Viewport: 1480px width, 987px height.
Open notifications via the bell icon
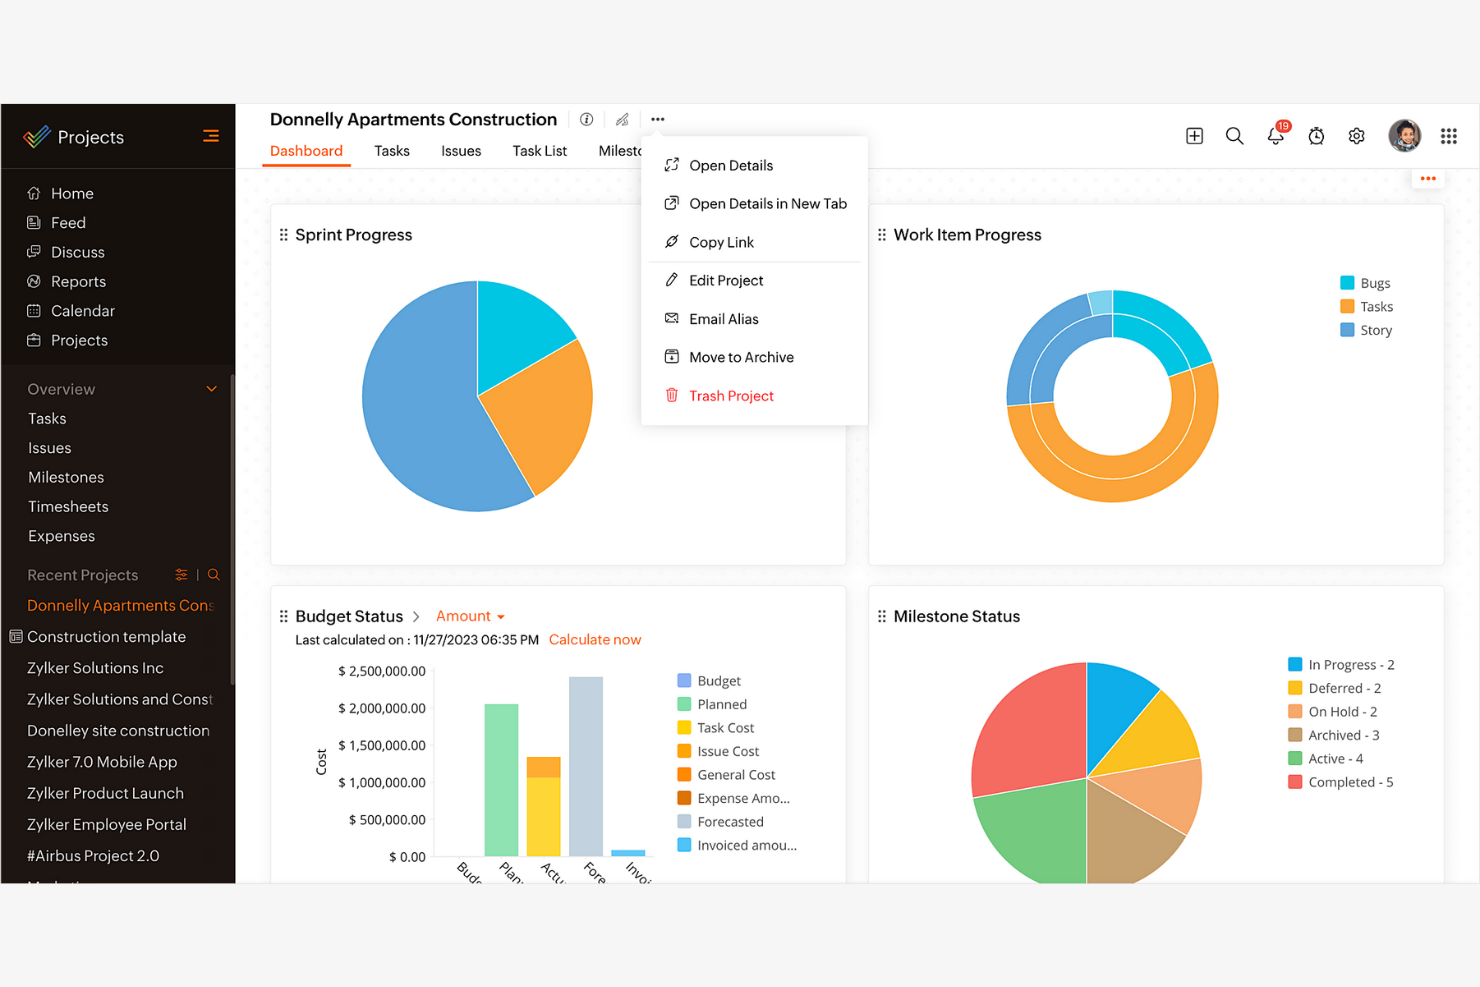[x=1275, y=135]
